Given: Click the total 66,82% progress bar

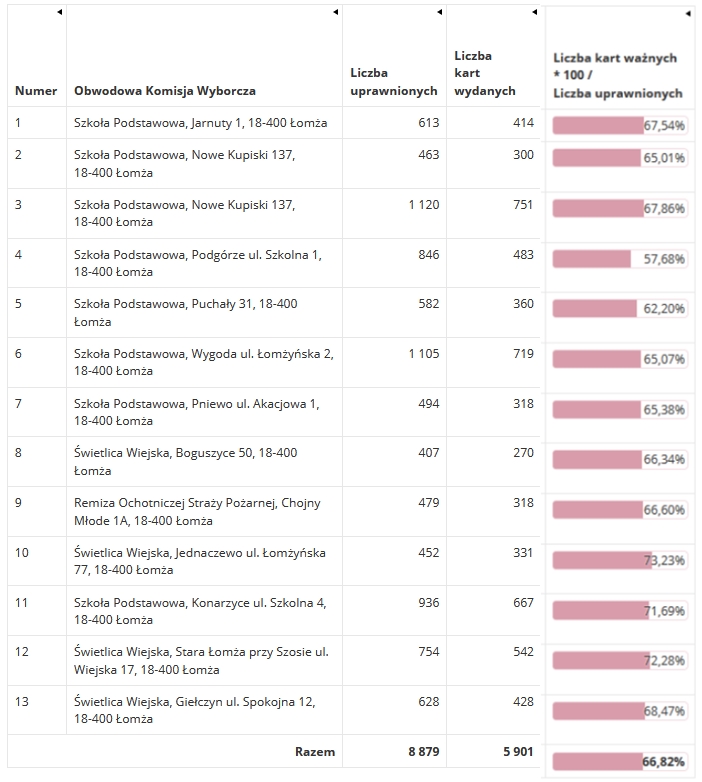Looking at the screenshot, I should click(x=620, y=762).
